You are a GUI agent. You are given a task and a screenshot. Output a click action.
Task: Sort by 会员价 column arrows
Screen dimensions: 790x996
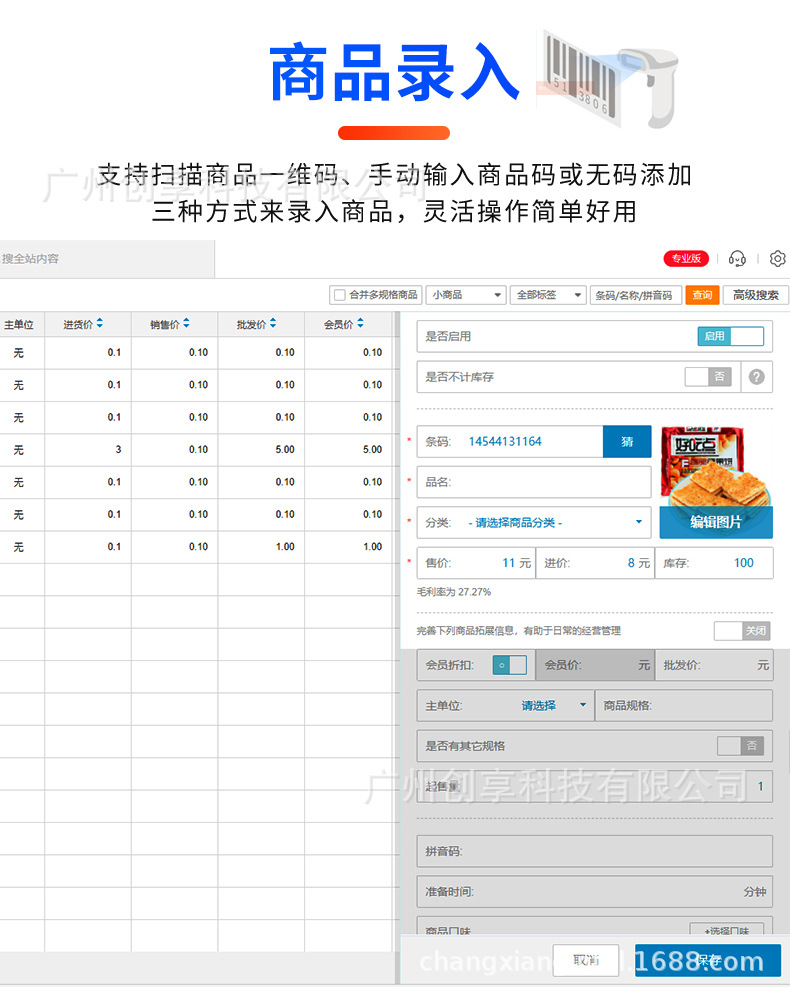360,323
